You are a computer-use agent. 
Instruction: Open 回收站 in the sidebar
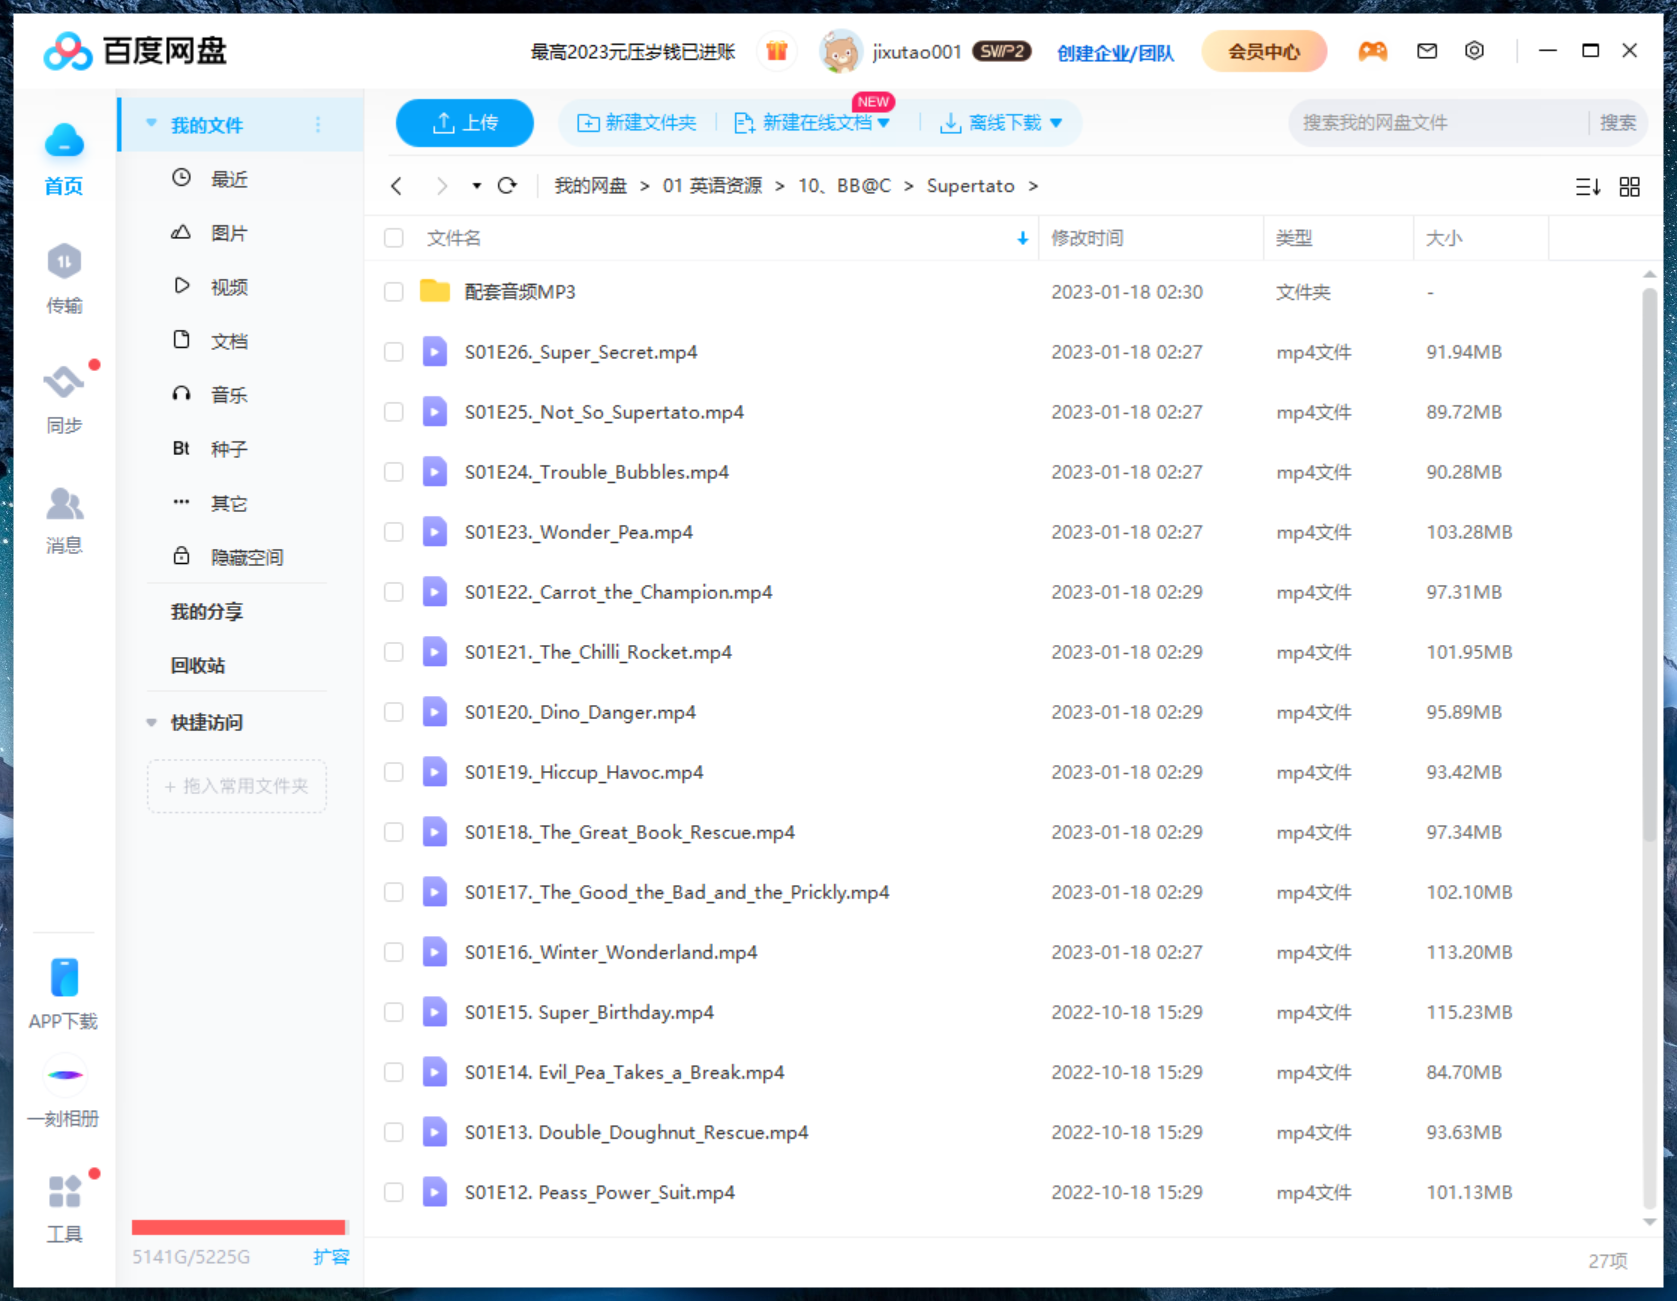click(198, 665)
